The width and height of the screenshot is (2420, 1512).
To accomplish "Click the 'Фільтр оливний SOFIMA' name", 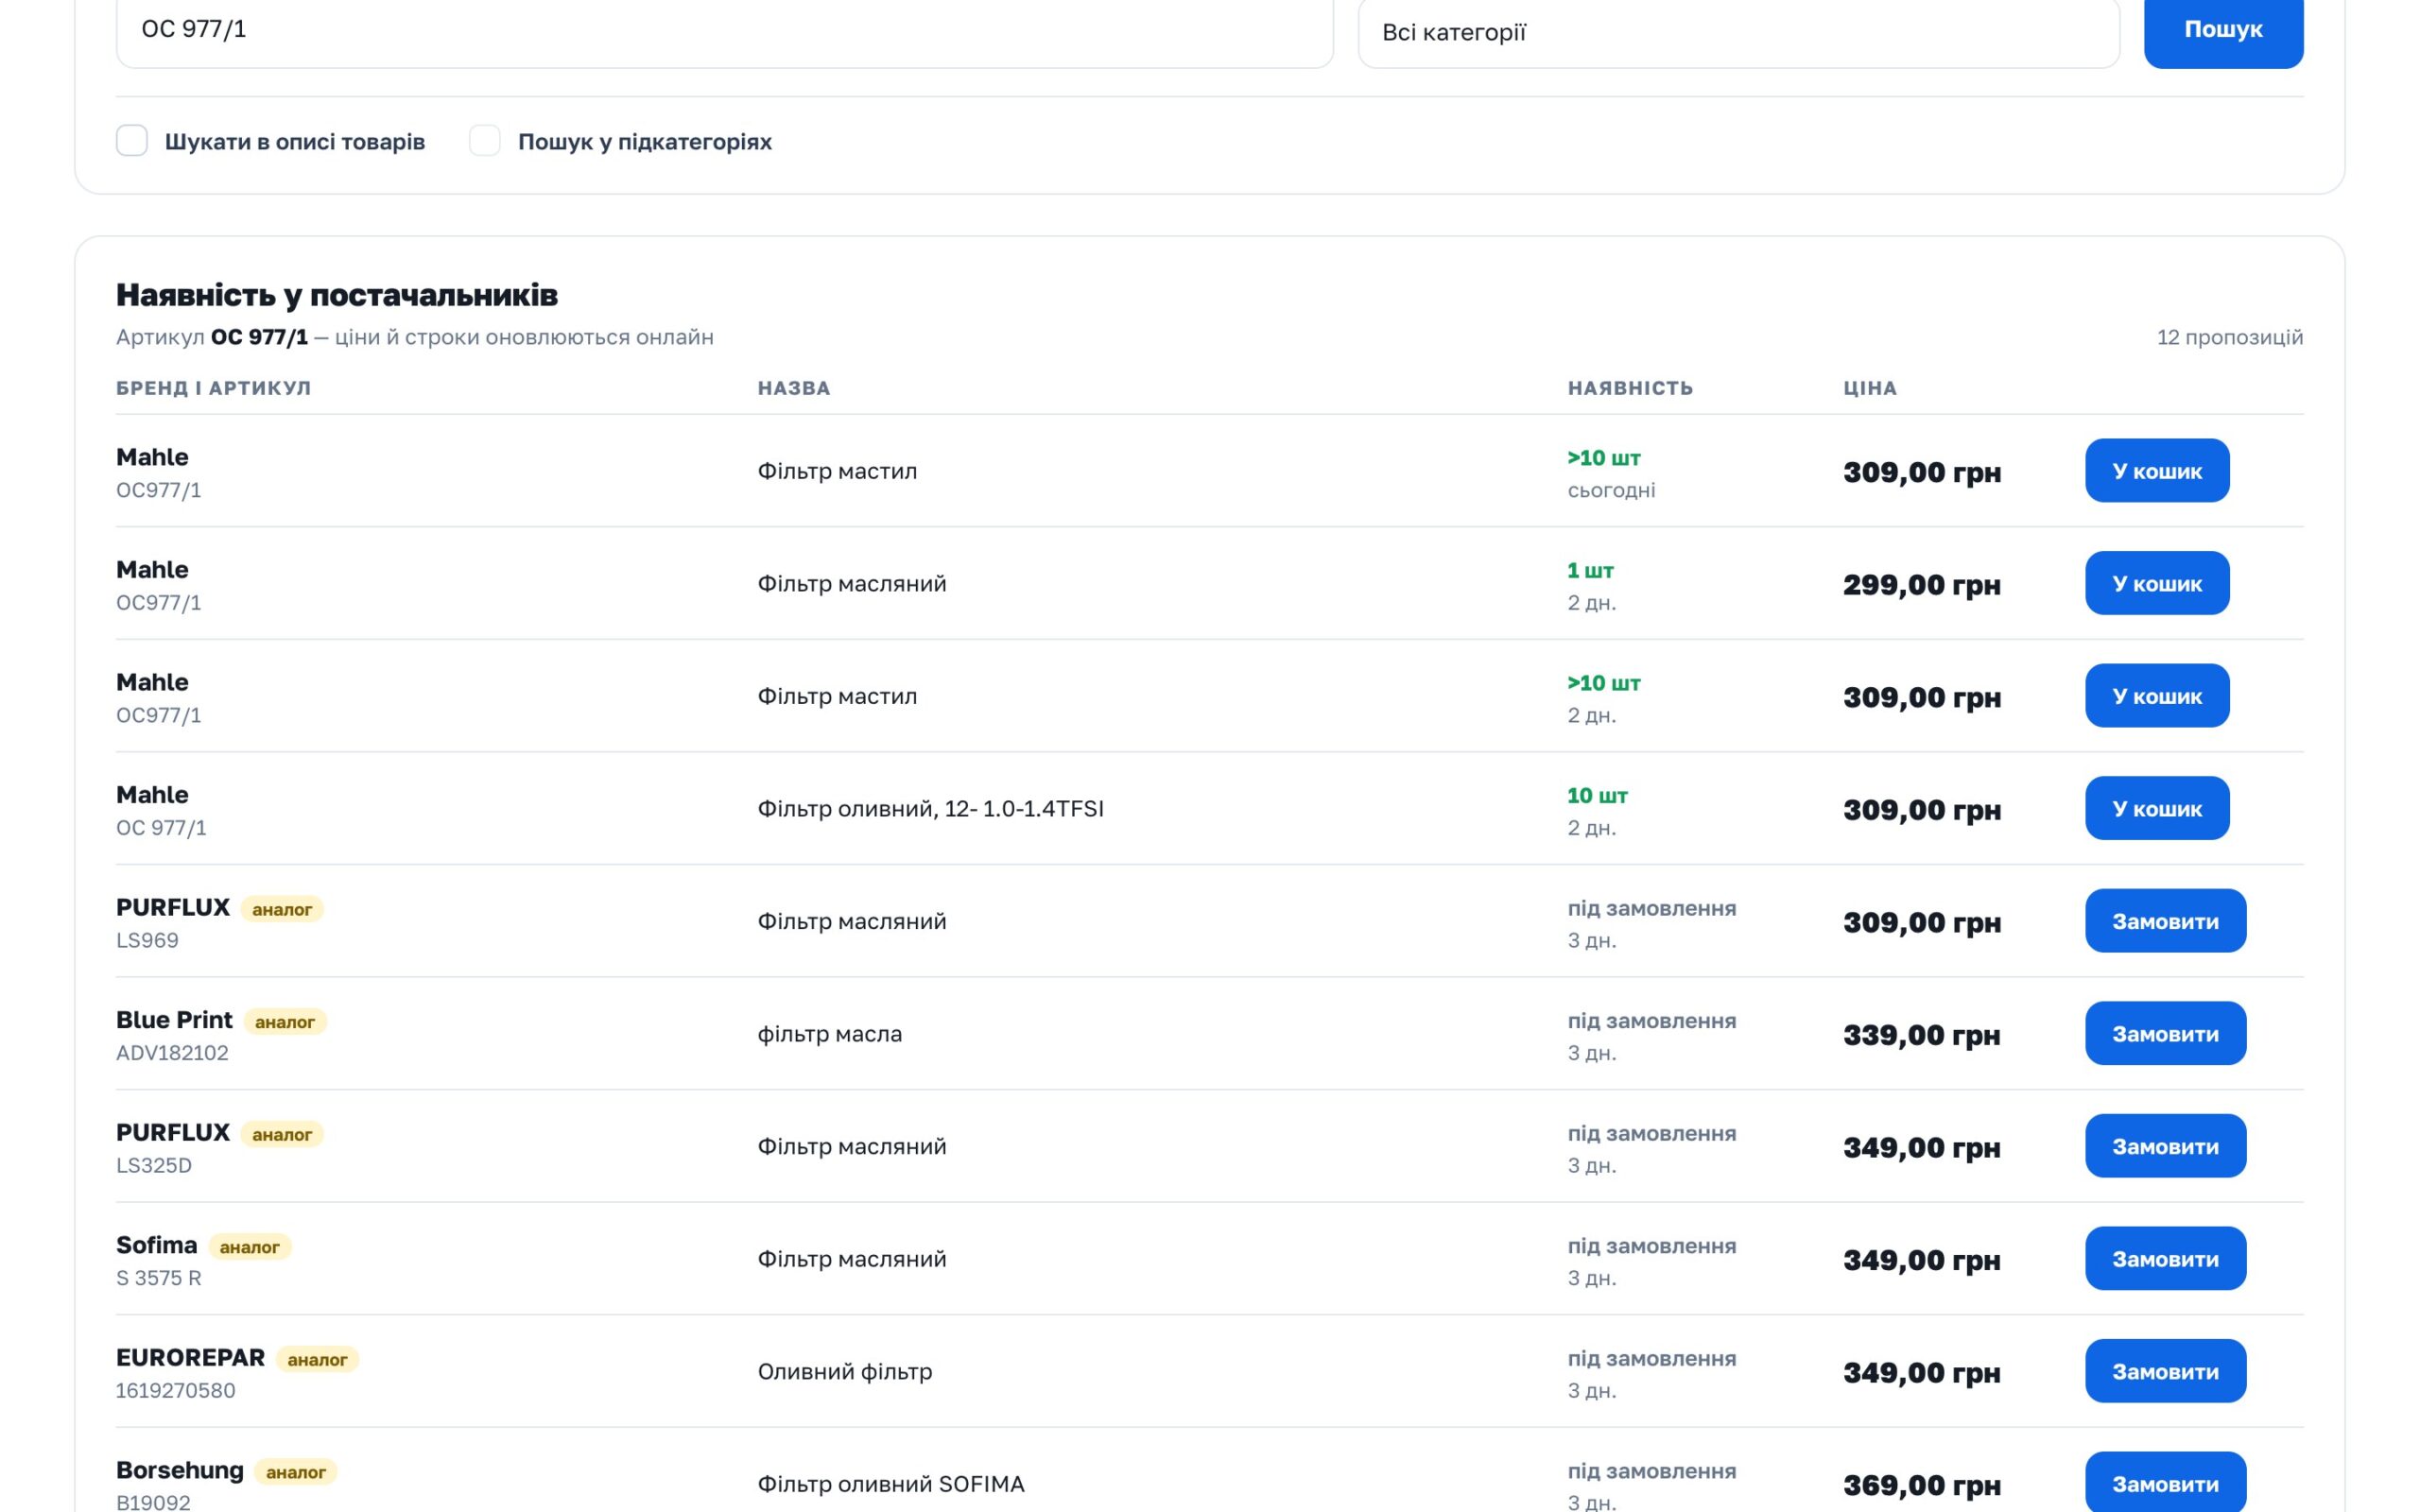I will pyautogui.click(x=891, y=1484).
